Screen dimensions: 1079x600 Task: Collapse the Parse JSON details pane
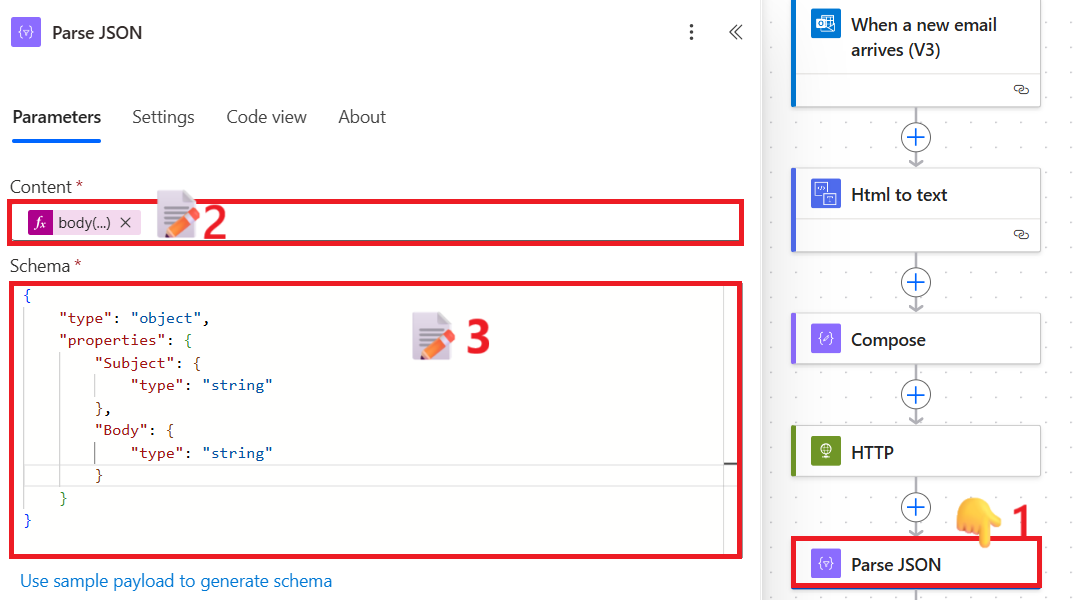(x=736, y=32)
